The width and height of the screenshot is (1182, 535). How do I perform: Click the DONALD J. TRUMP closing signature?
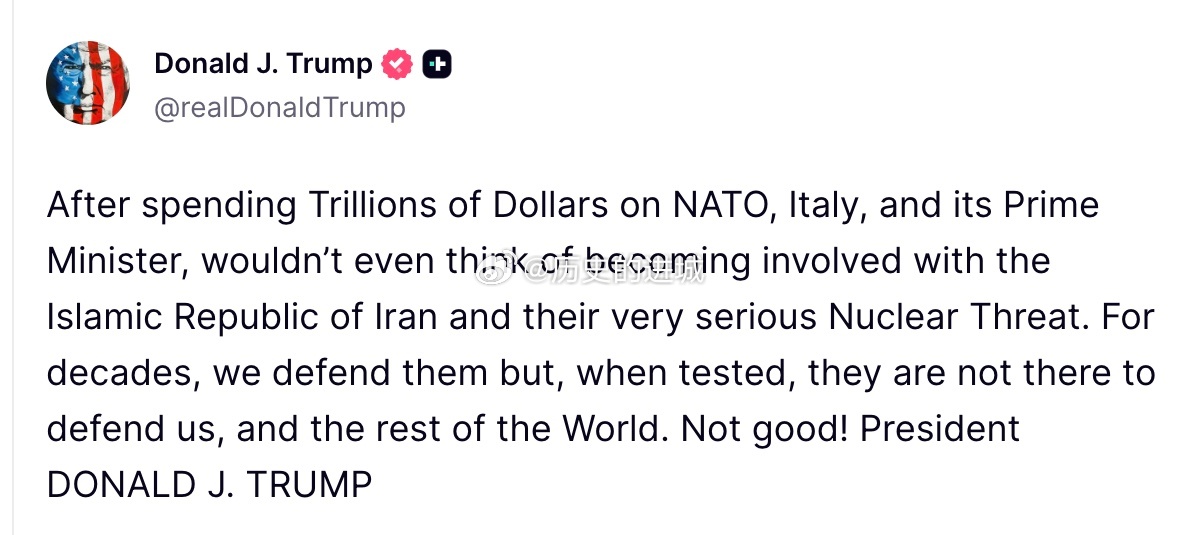[x=210, y=485]
